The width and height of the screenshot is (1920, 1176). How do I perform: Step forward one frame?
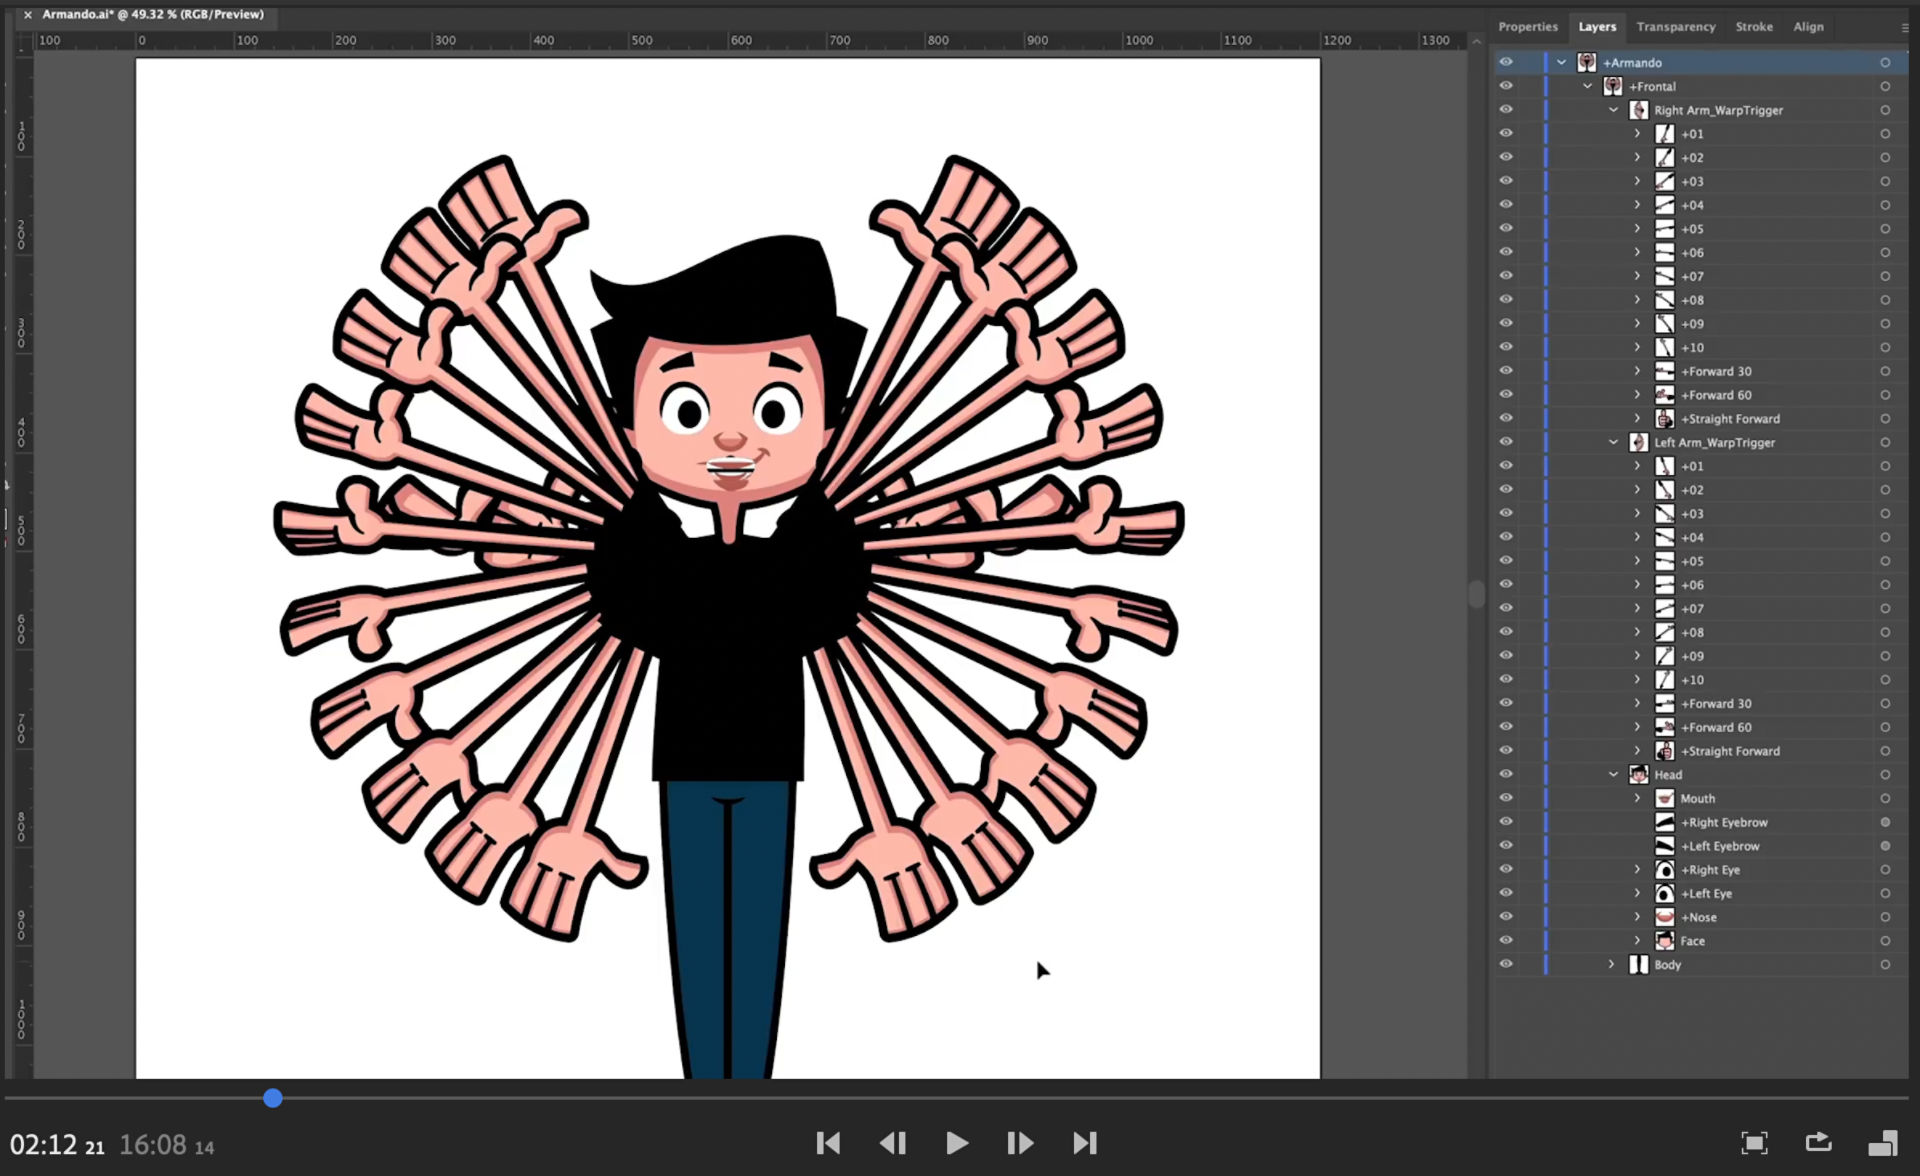[x=1020, y=1143]
